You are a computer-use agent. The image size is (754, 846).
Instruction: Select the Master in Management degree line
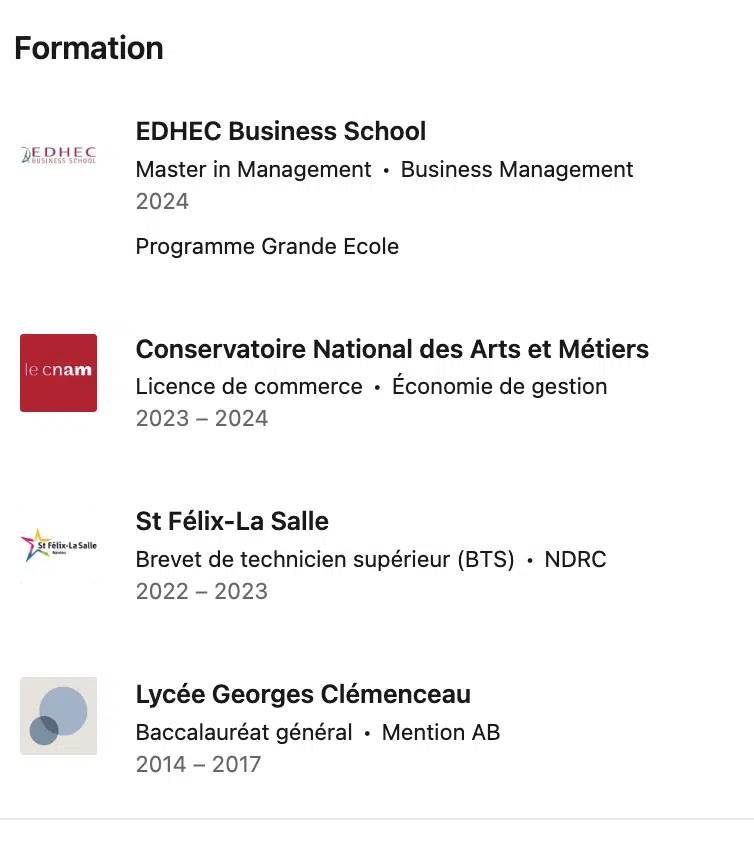tap(253, 170)
